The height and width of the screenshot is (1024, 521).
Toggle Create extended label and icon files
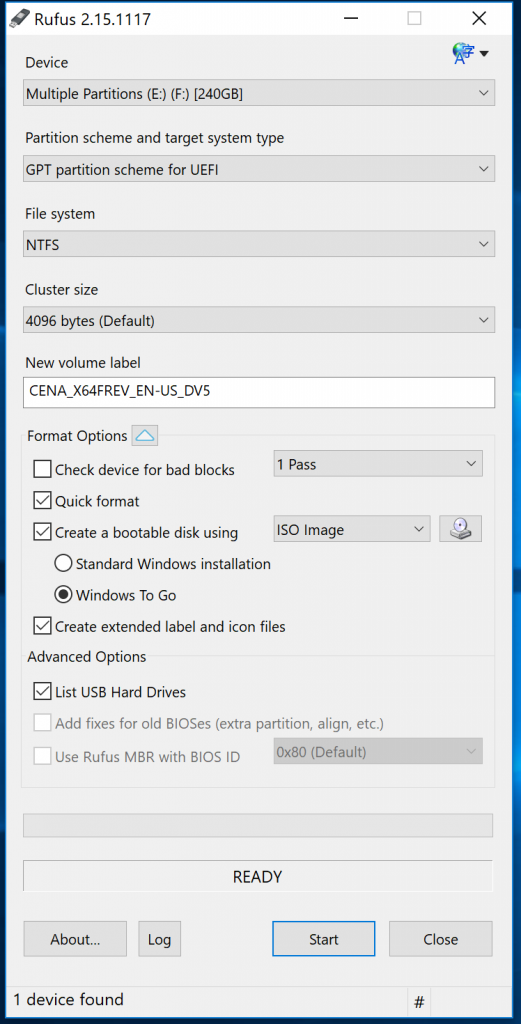coord(42,626)
